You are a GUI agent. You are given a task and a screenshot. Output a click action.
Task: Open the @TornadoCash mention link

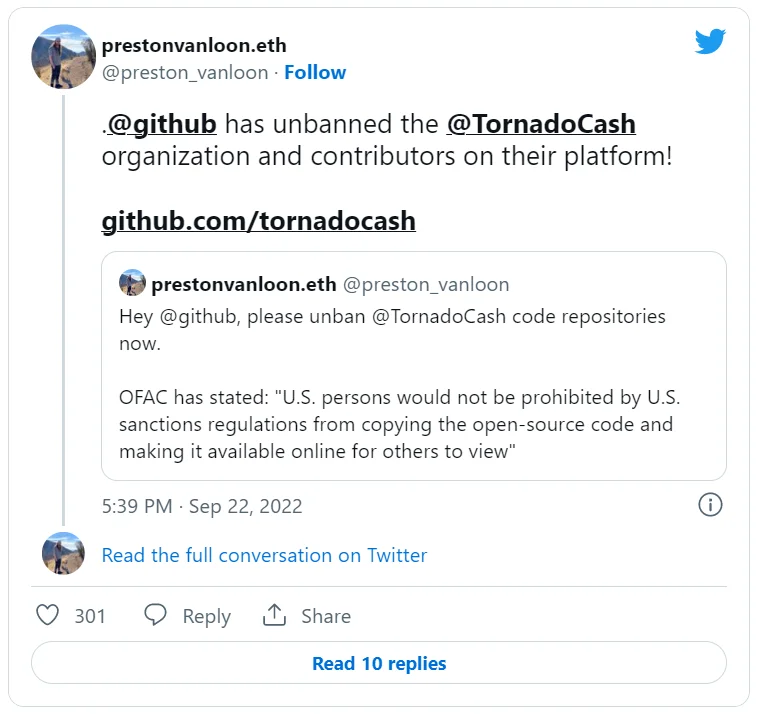point(541,124)
